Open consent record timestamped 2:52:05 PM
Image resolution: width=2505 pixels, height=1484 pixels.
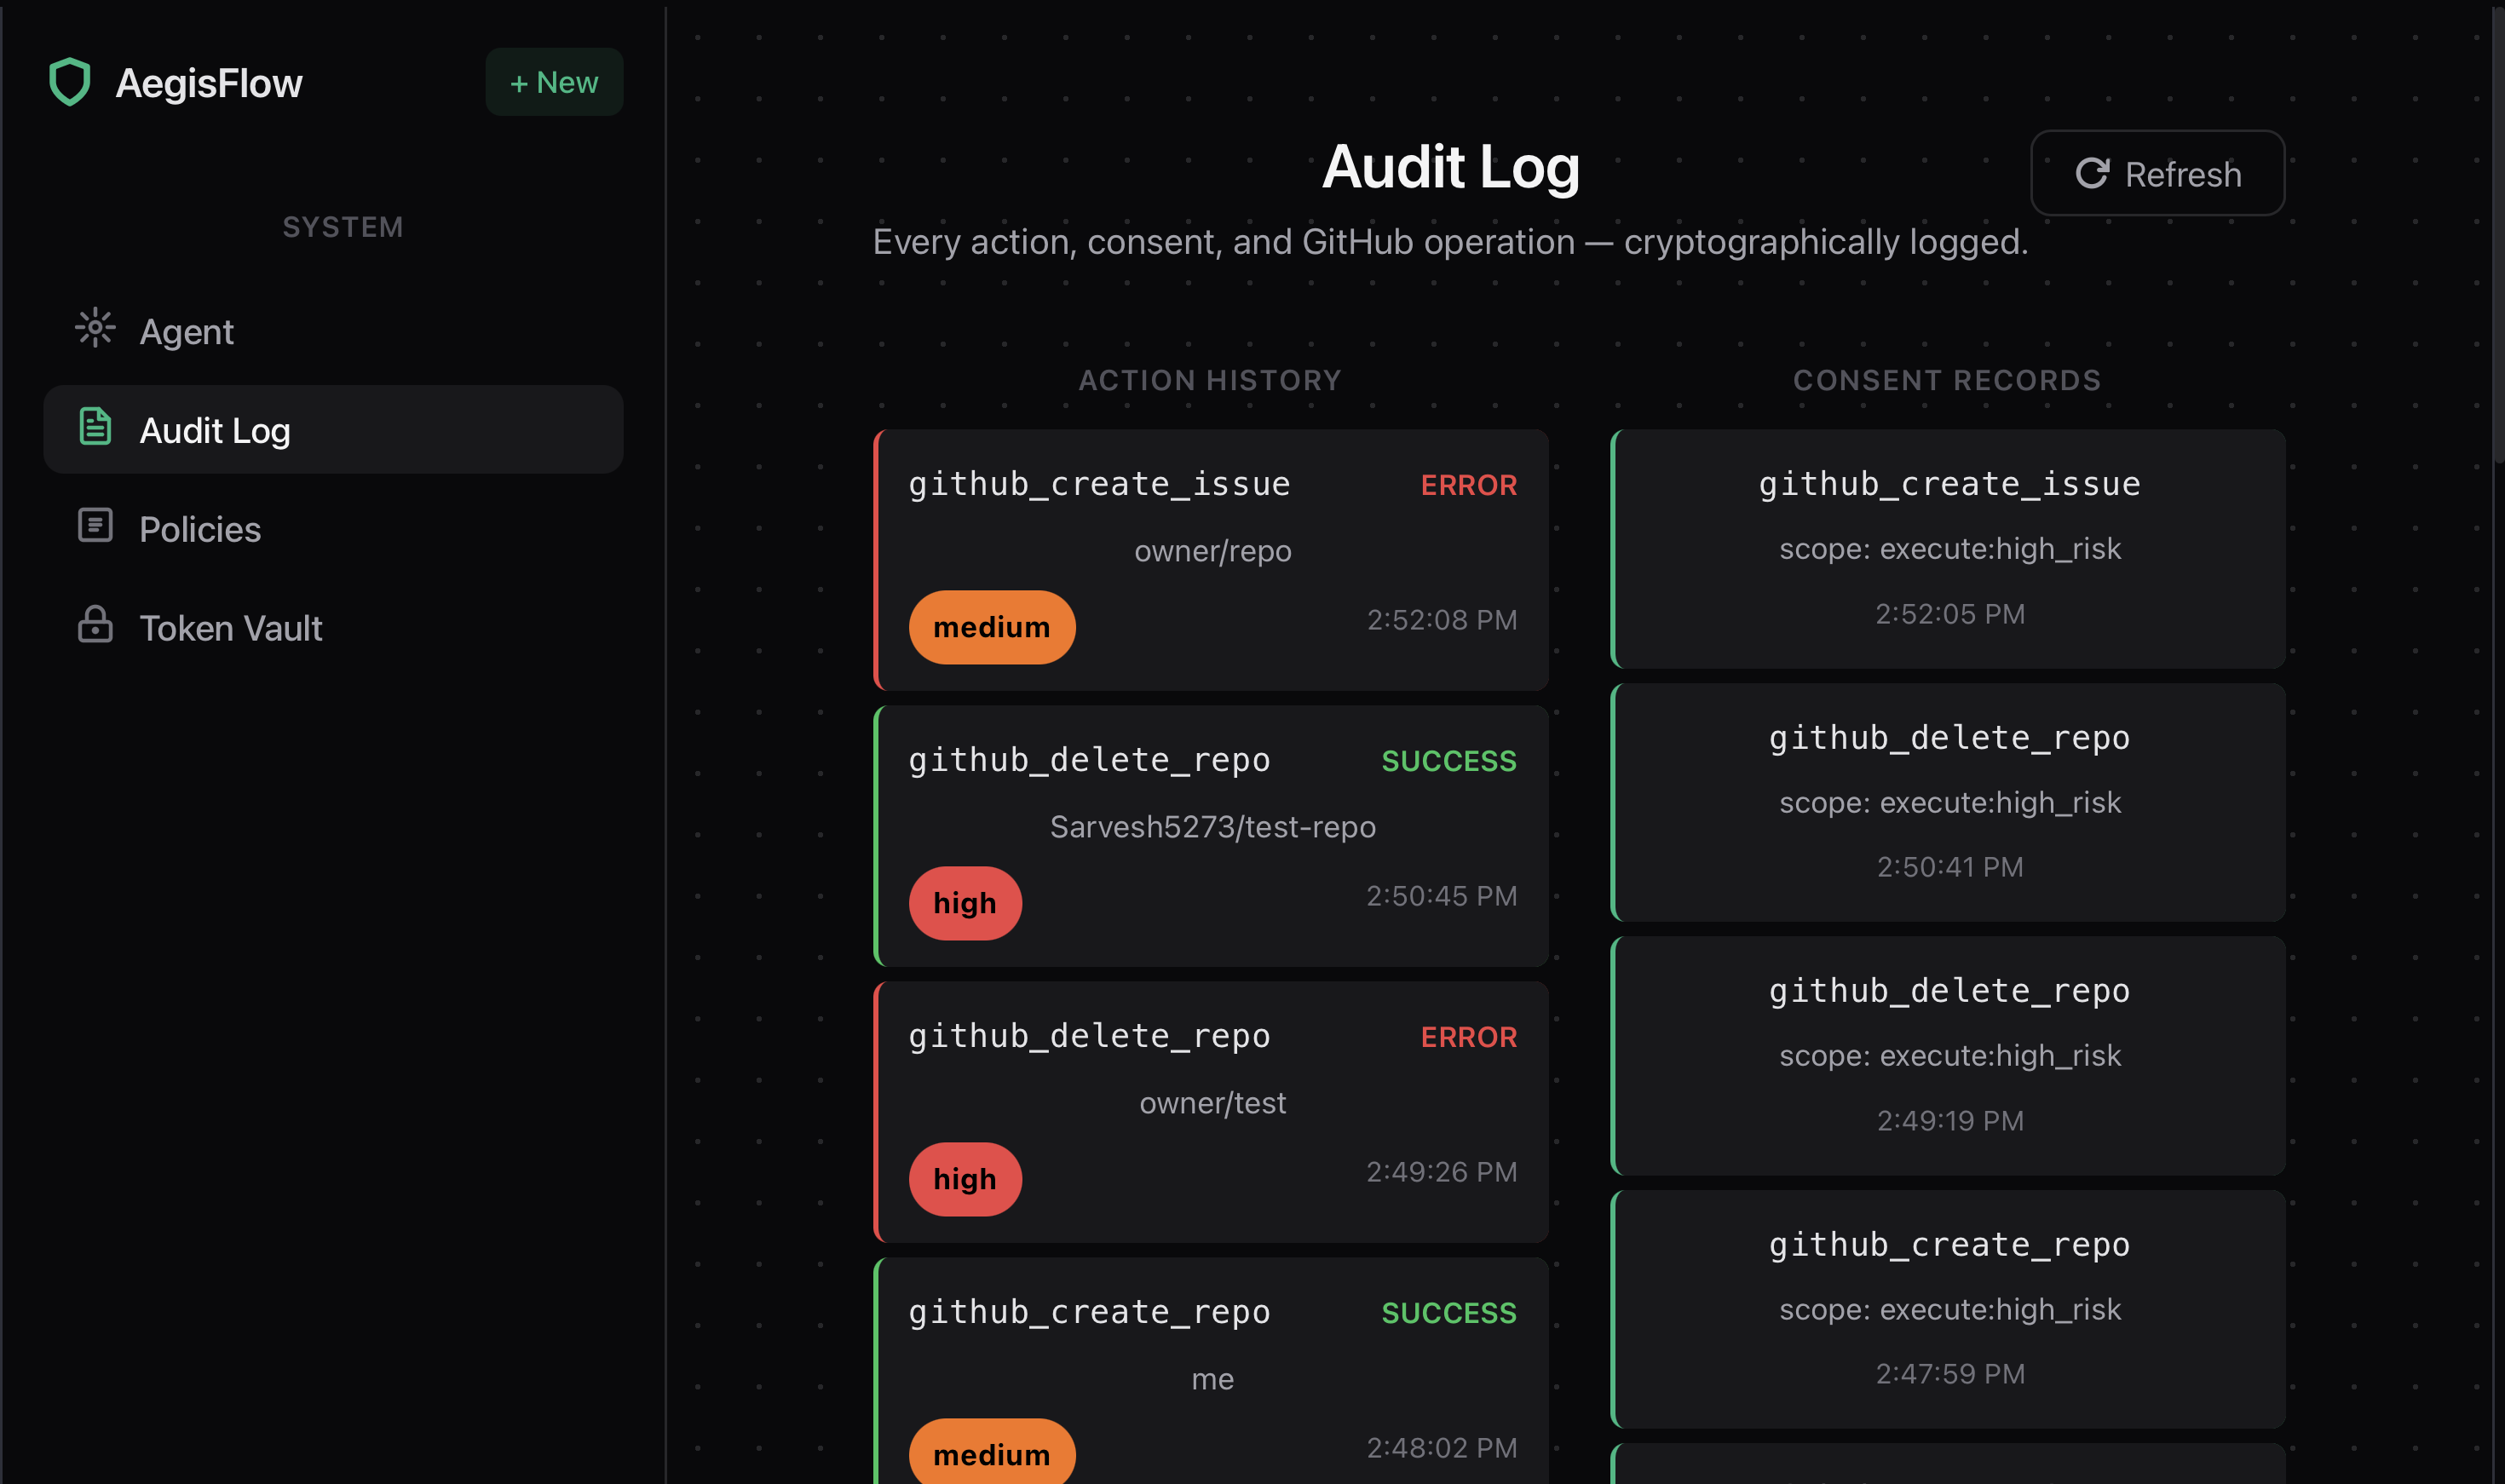coord(1948,549)
